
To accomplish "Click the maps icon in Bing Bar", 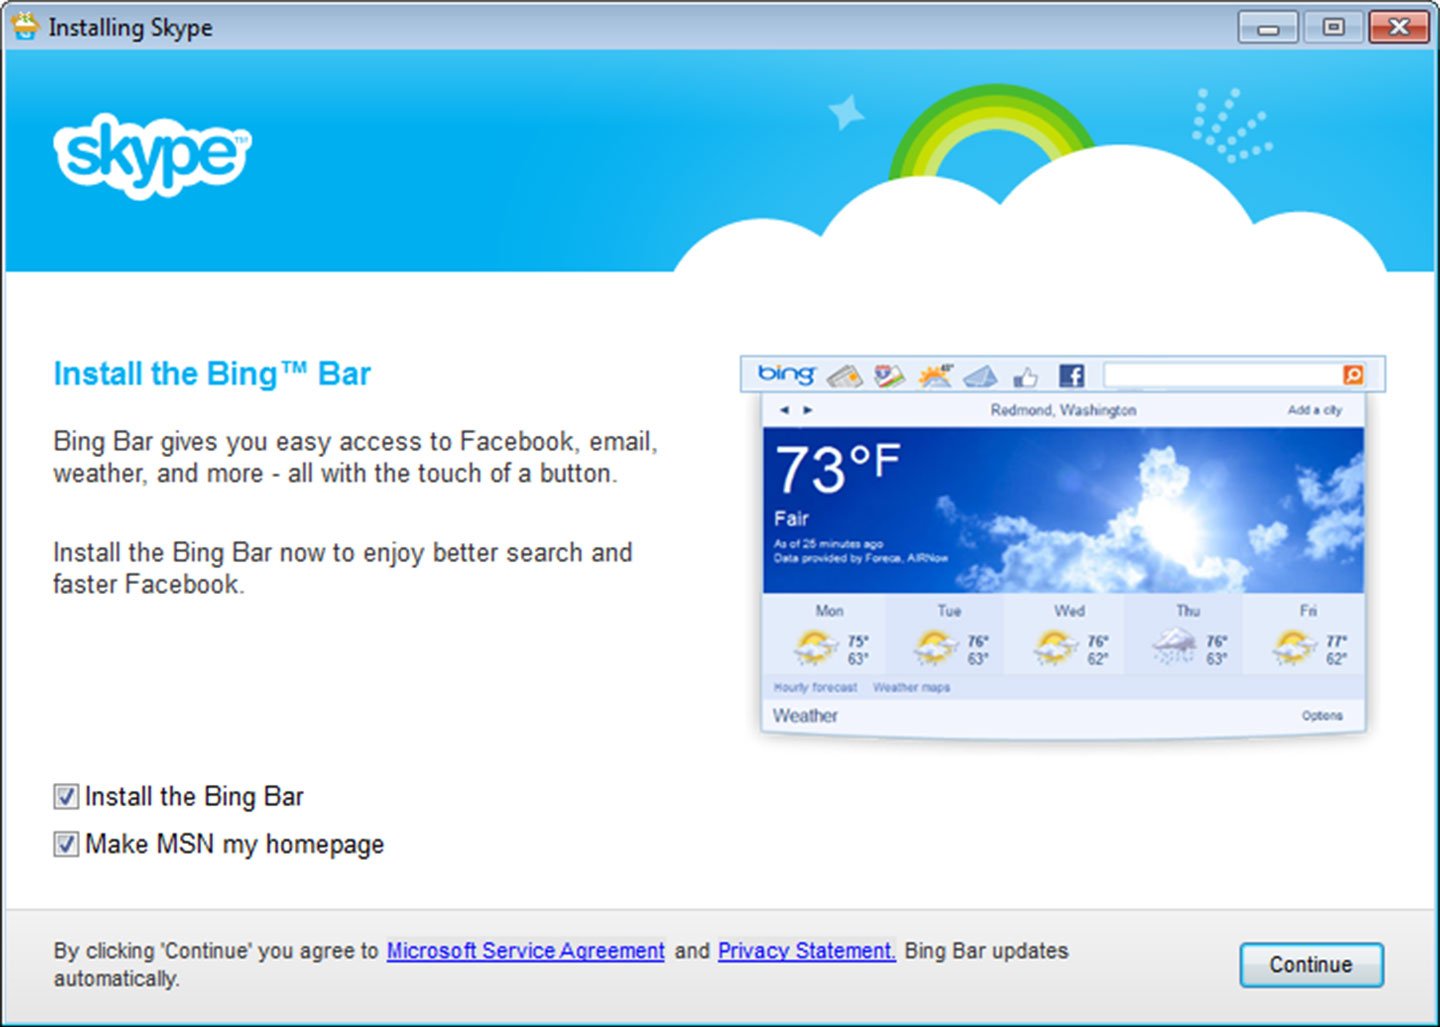I will click(x=889, y=376).
